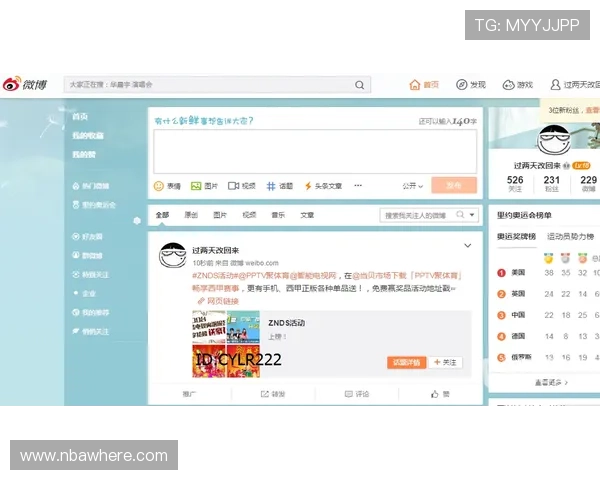This screenshot has width=600, height=480.
Task: Open the ZNDS活动 card thumbnail image
Action: click(x=226, y=344)
